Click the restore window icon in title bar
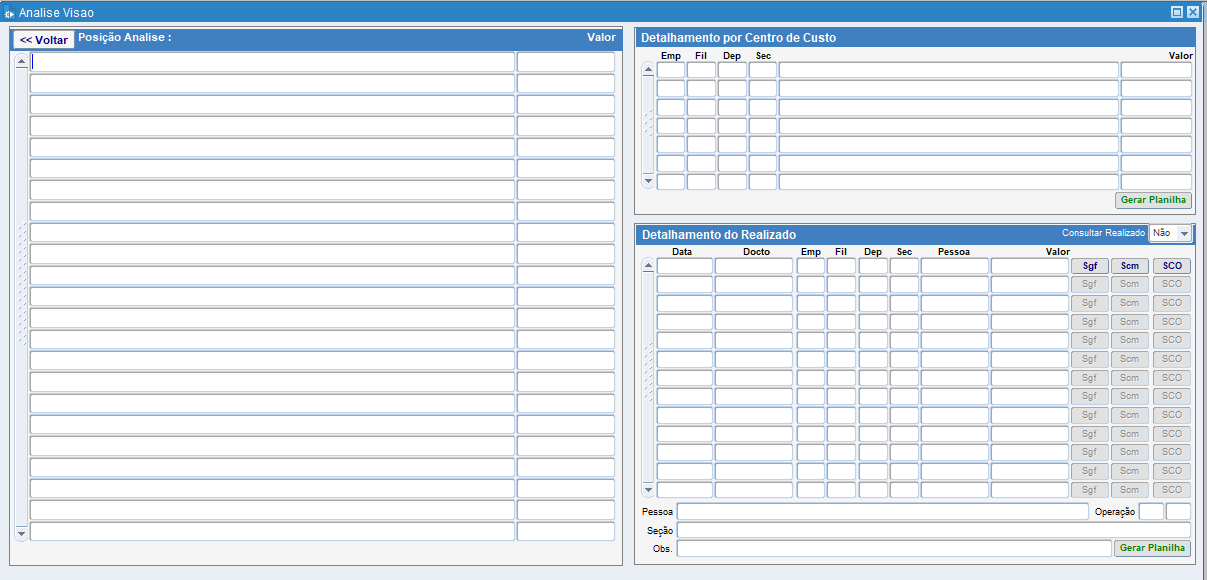Screen dimensions: 1207x580 point(1176,12)
